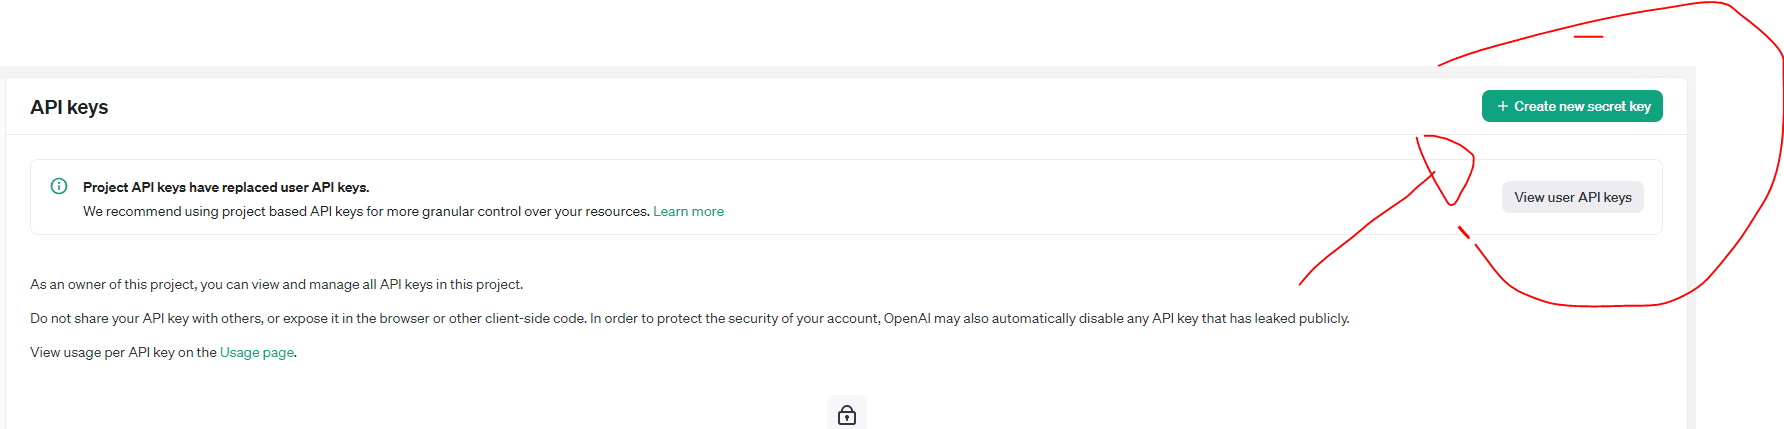Click the padlock icon at the bottom
Viewport: 1784px width, 429px height.
coord(847,415)
